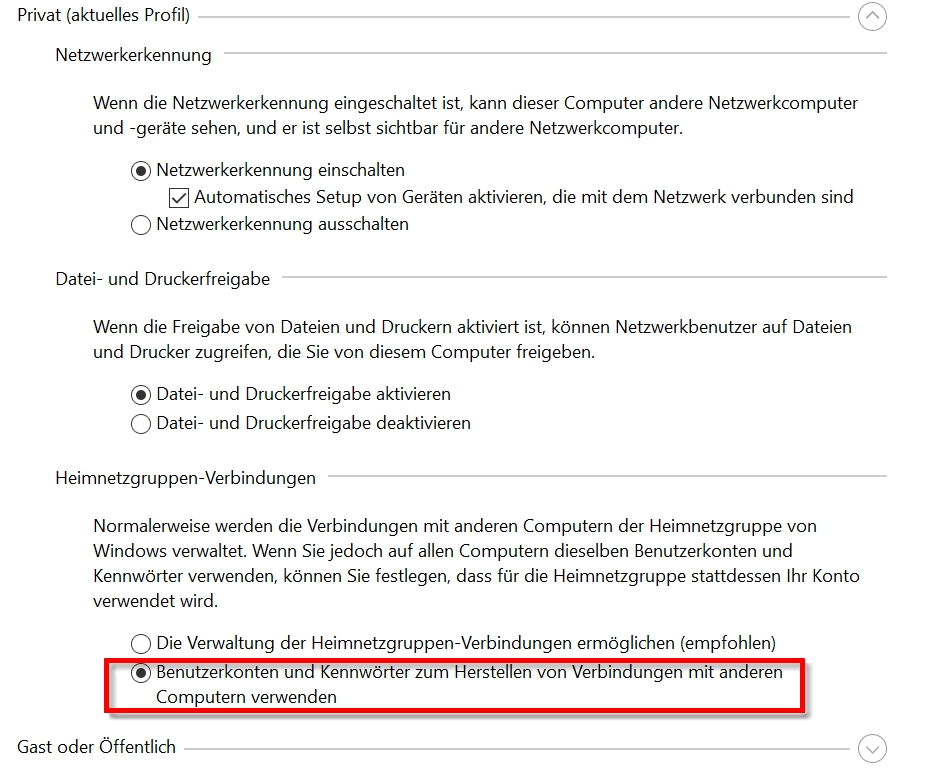This screenshot has width=925, height=773.
Task: Click the Netzwerkerkennung description paragraph
Action: point(475,116)
